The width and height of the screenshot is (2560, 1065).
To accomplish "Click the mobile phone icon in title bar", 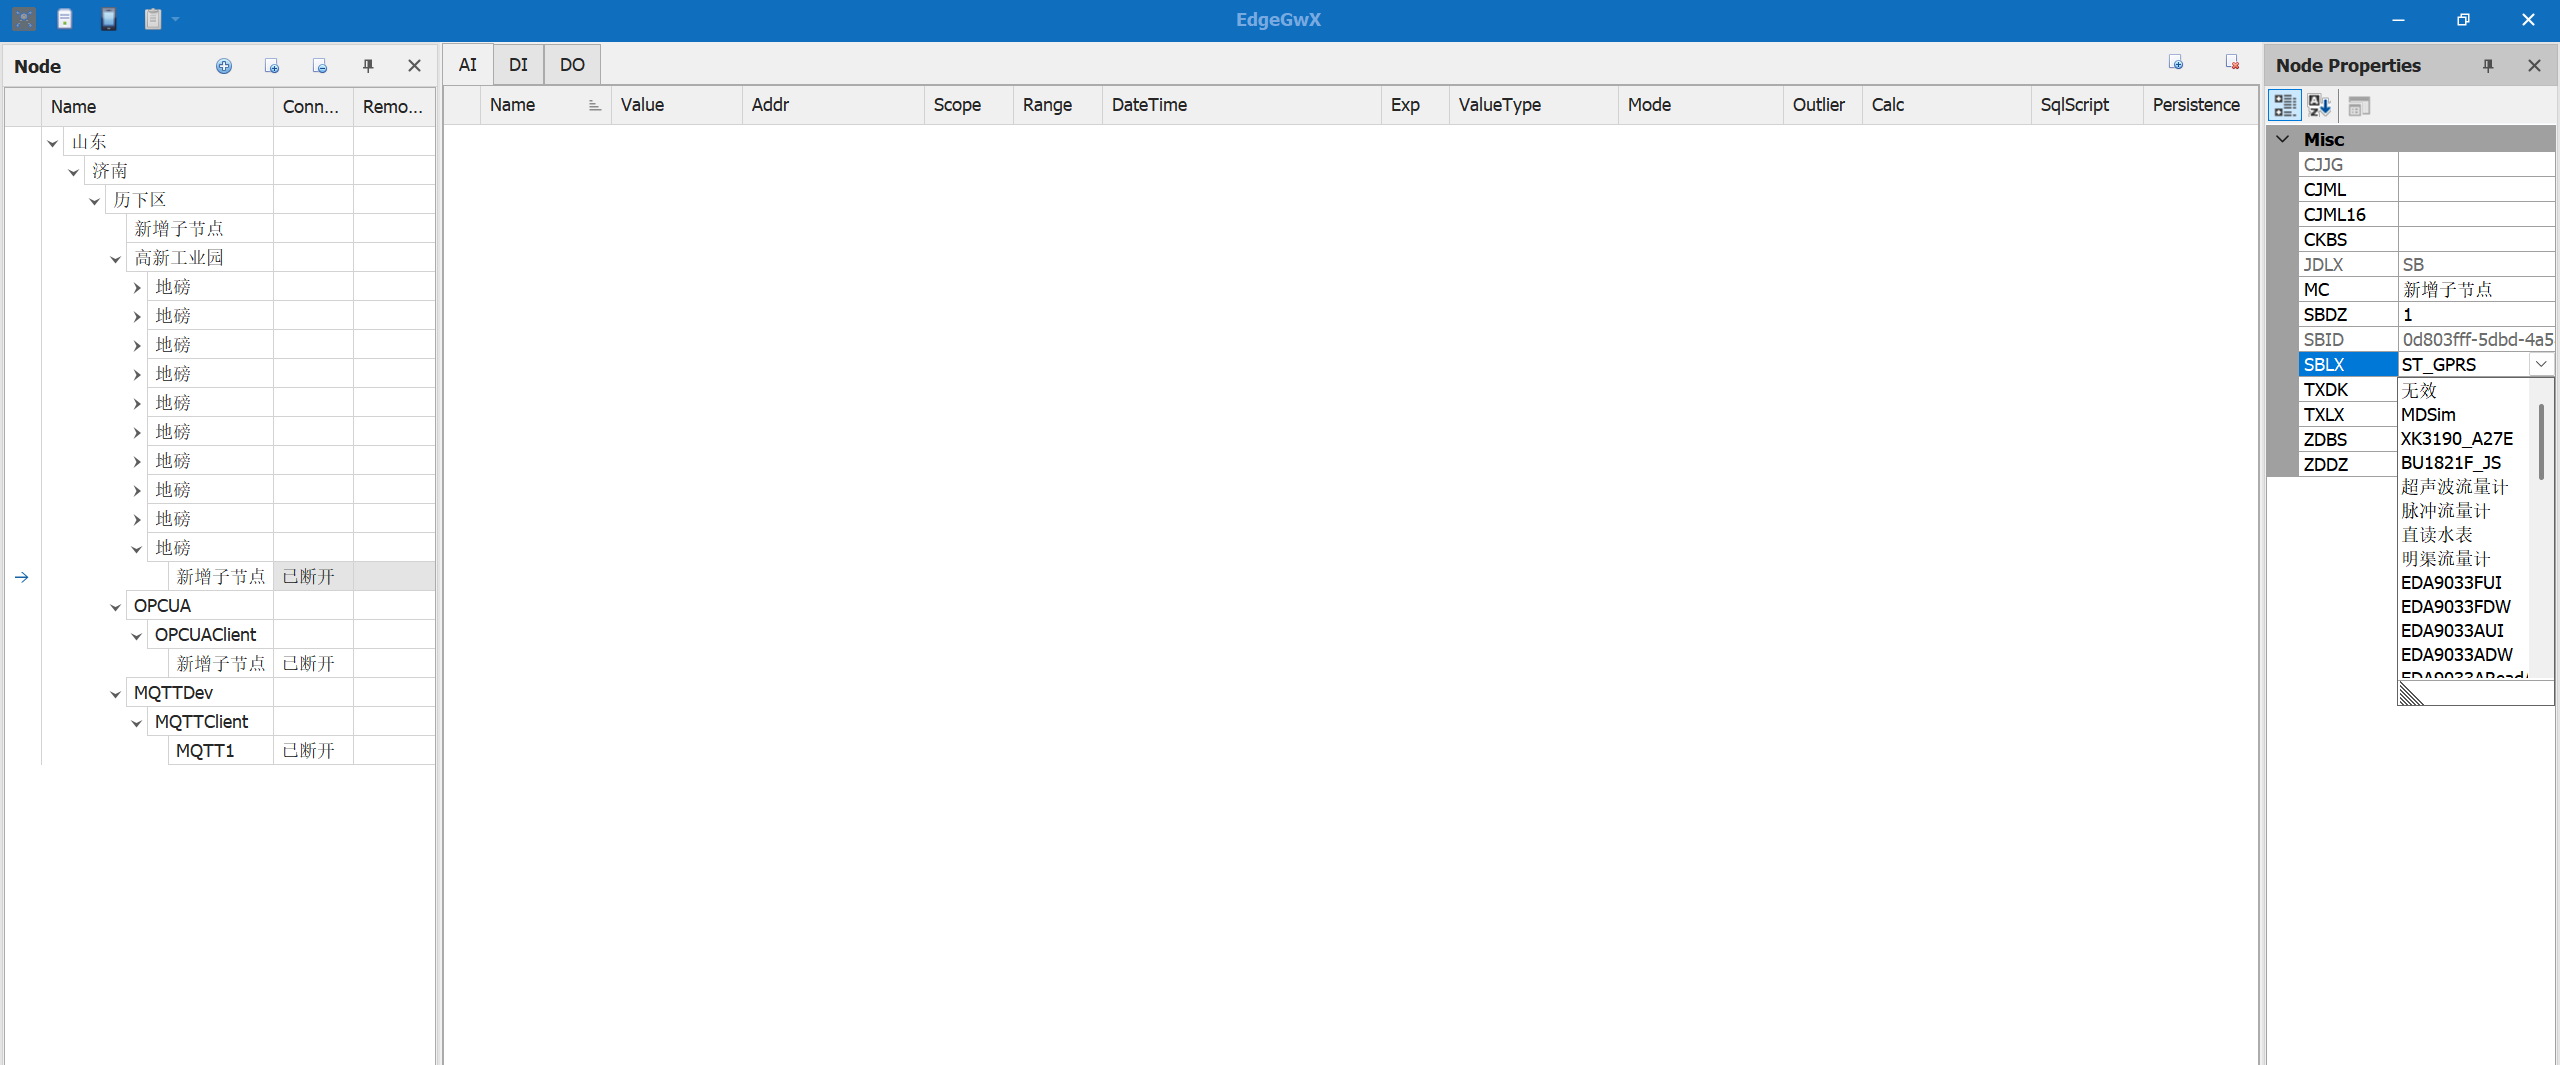I will tap(109, 19).
